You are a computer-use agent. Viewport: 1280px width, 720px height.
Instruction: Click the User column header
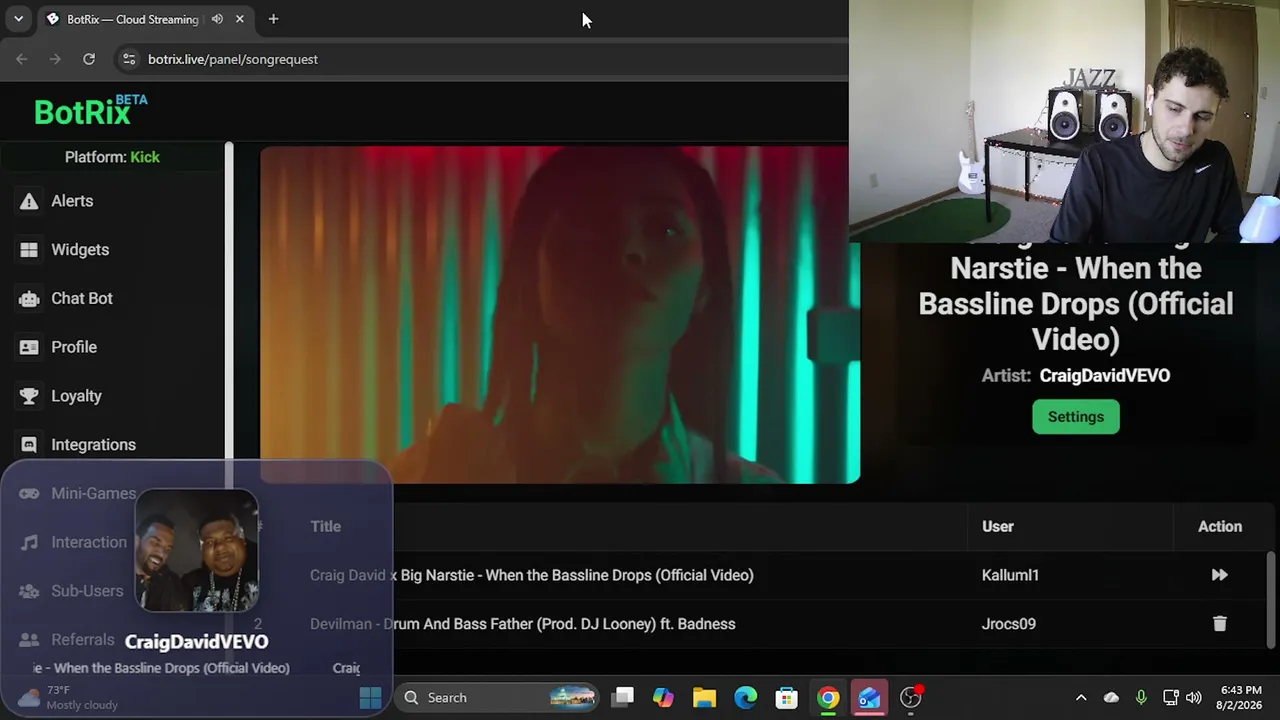pyautogui.click(x=998, y=526)
